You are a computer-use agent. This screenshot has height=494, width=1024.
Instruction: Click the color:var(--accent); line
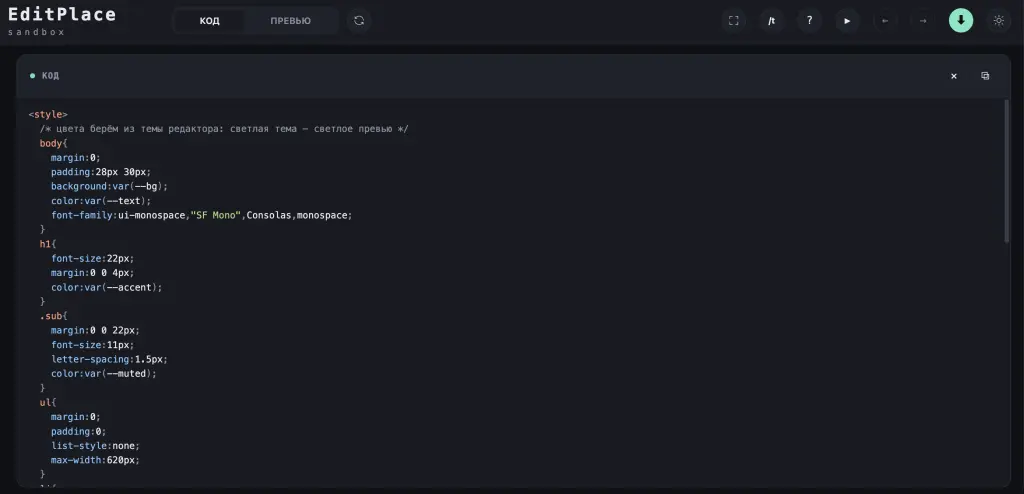(106, 287)
